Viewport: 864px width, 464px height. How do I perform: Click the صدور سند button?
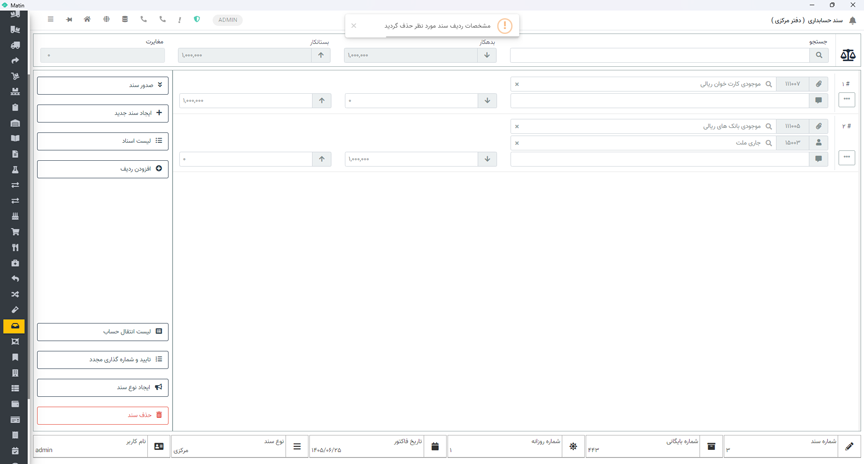(x=103, y=85)
